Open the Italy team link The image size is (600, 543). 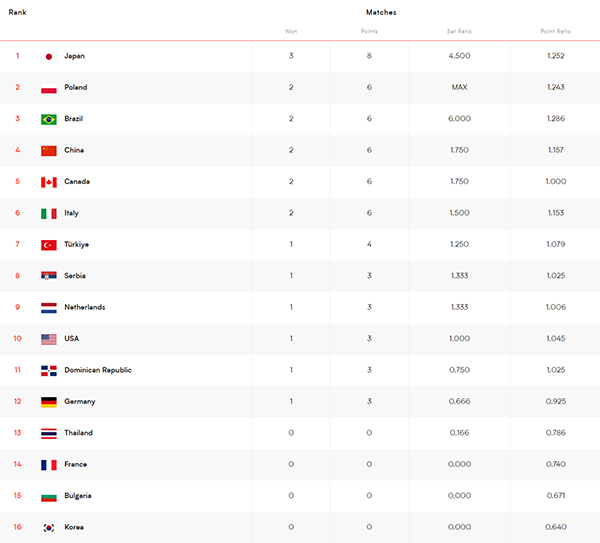click(71, 213)
